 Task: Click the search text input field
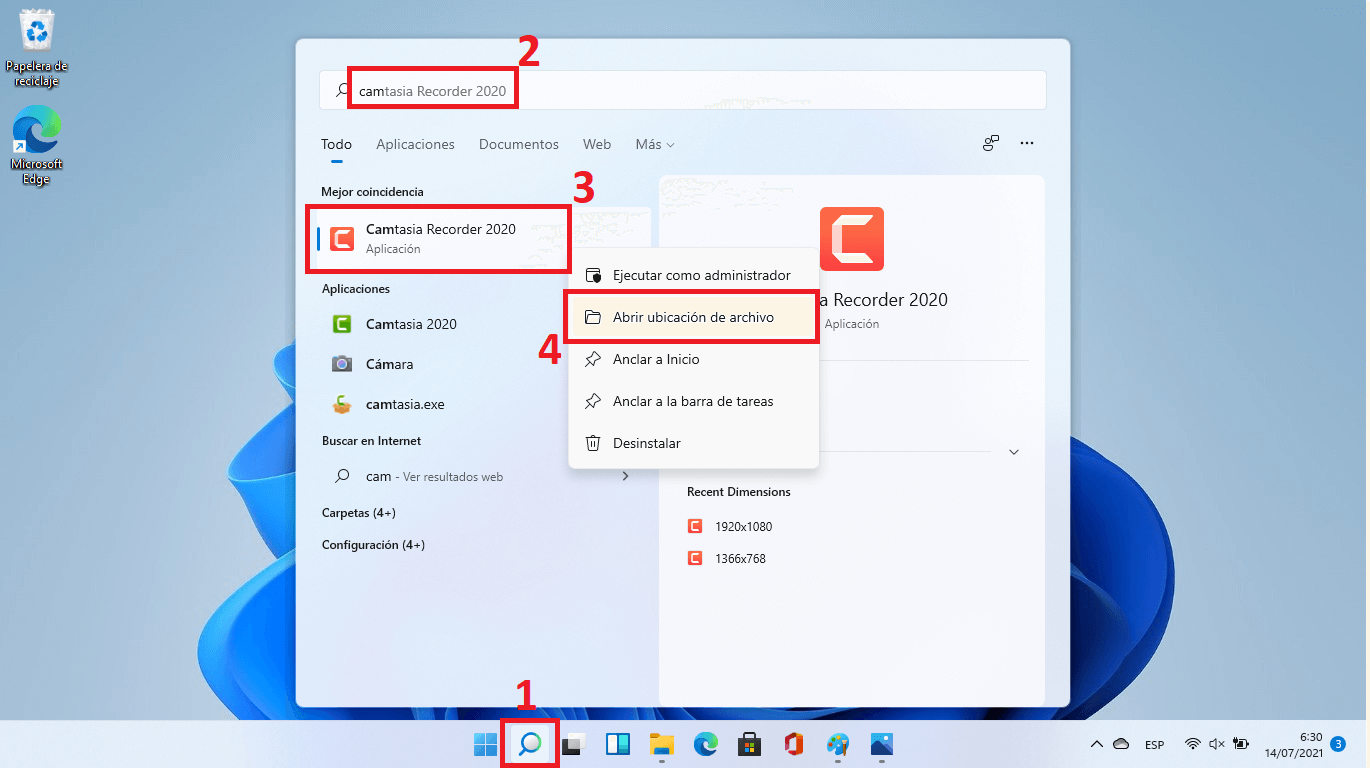pos(700,91)
